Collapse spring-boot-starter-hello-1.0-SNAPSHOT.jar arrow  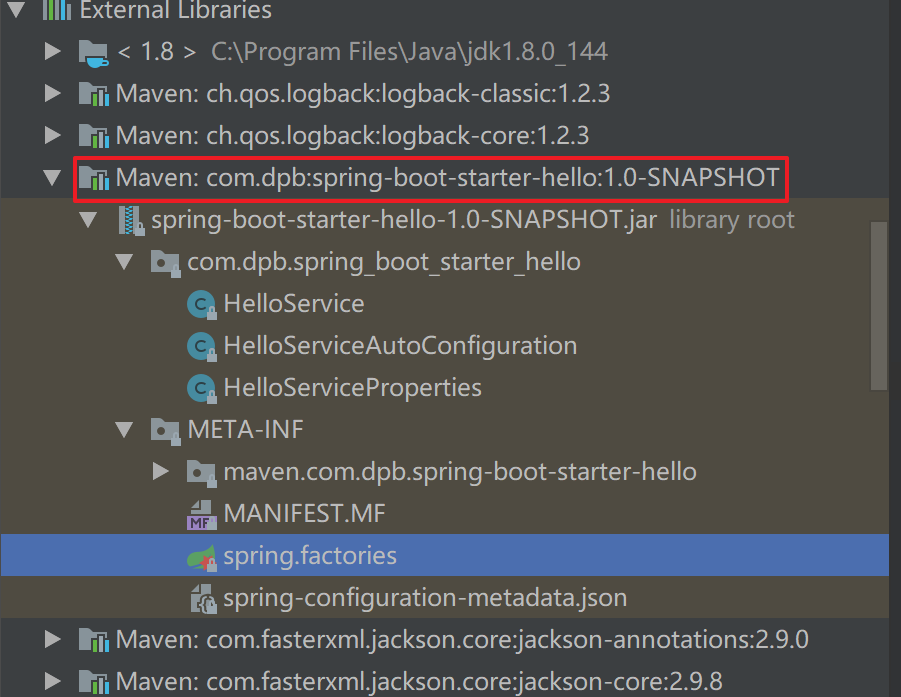(x=88, y=220)
